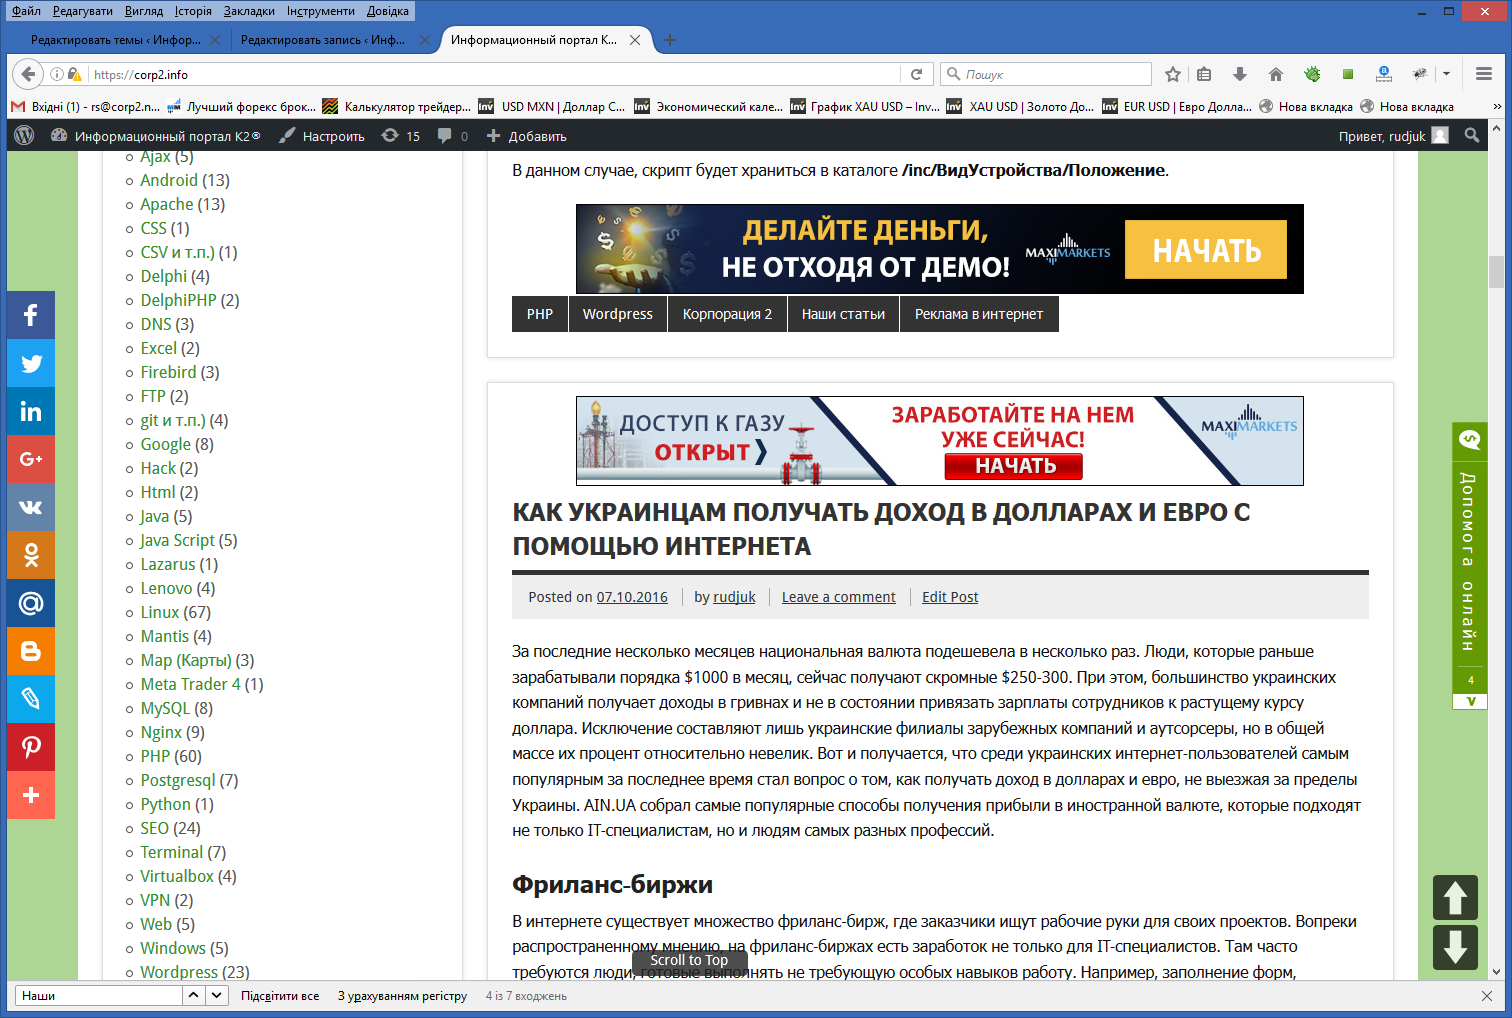Click the 'Edit Post' link

(950, 597)
